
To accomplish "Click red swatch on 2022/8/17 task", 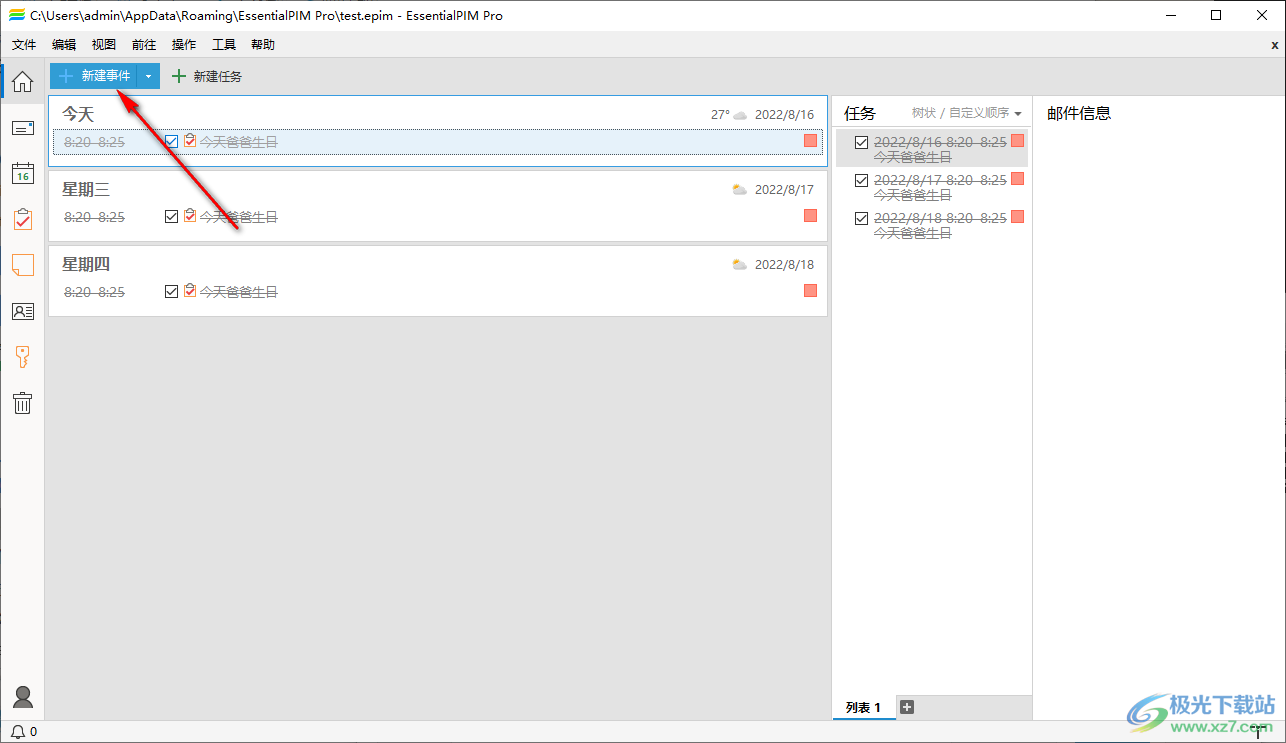I will coord(1017,179).
